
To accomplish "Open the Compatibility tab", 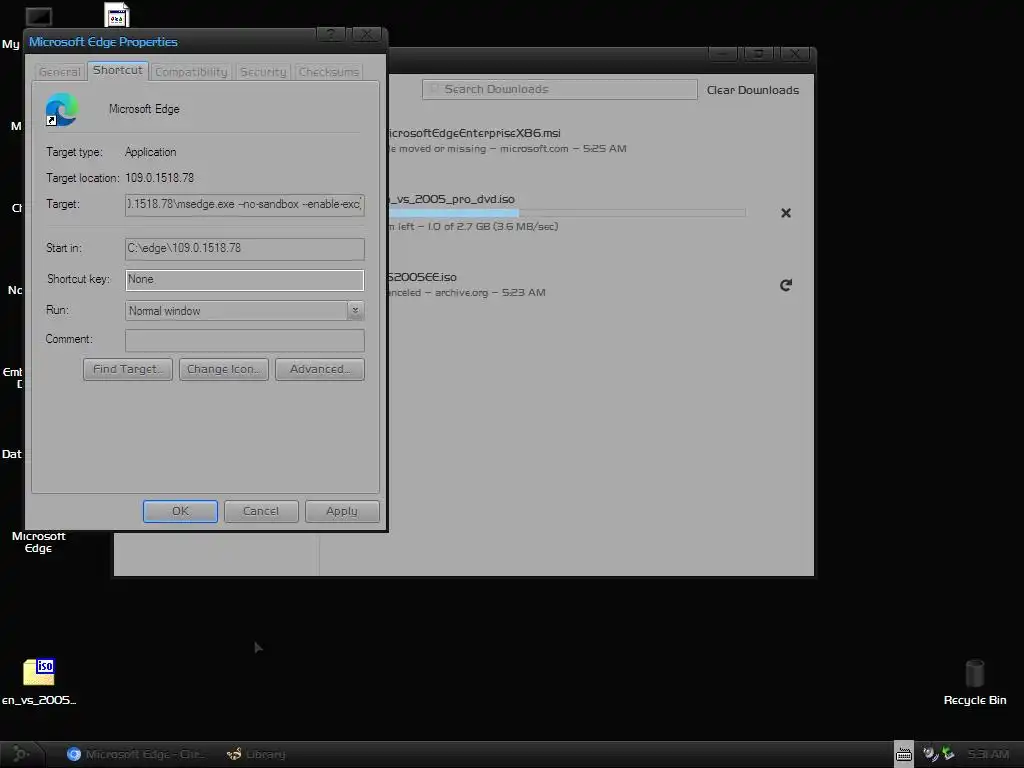I will (191, 72).
